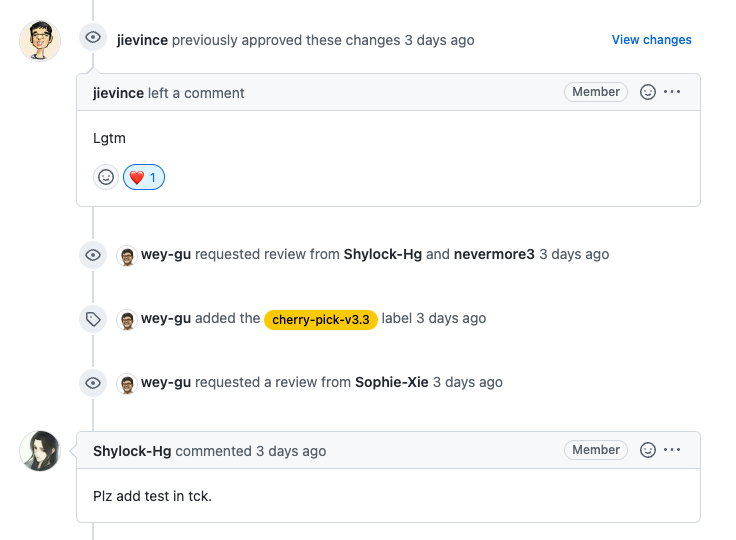
Task: Open the three-dot menu on Shylock-Hg's comment
Action: (x=672, y=450)
